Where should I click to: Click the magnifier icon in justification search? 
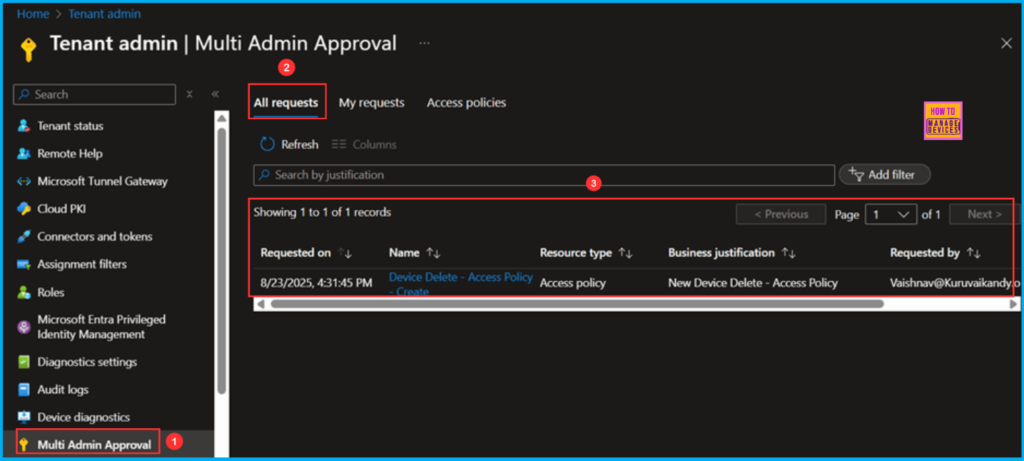pos(264,175)
